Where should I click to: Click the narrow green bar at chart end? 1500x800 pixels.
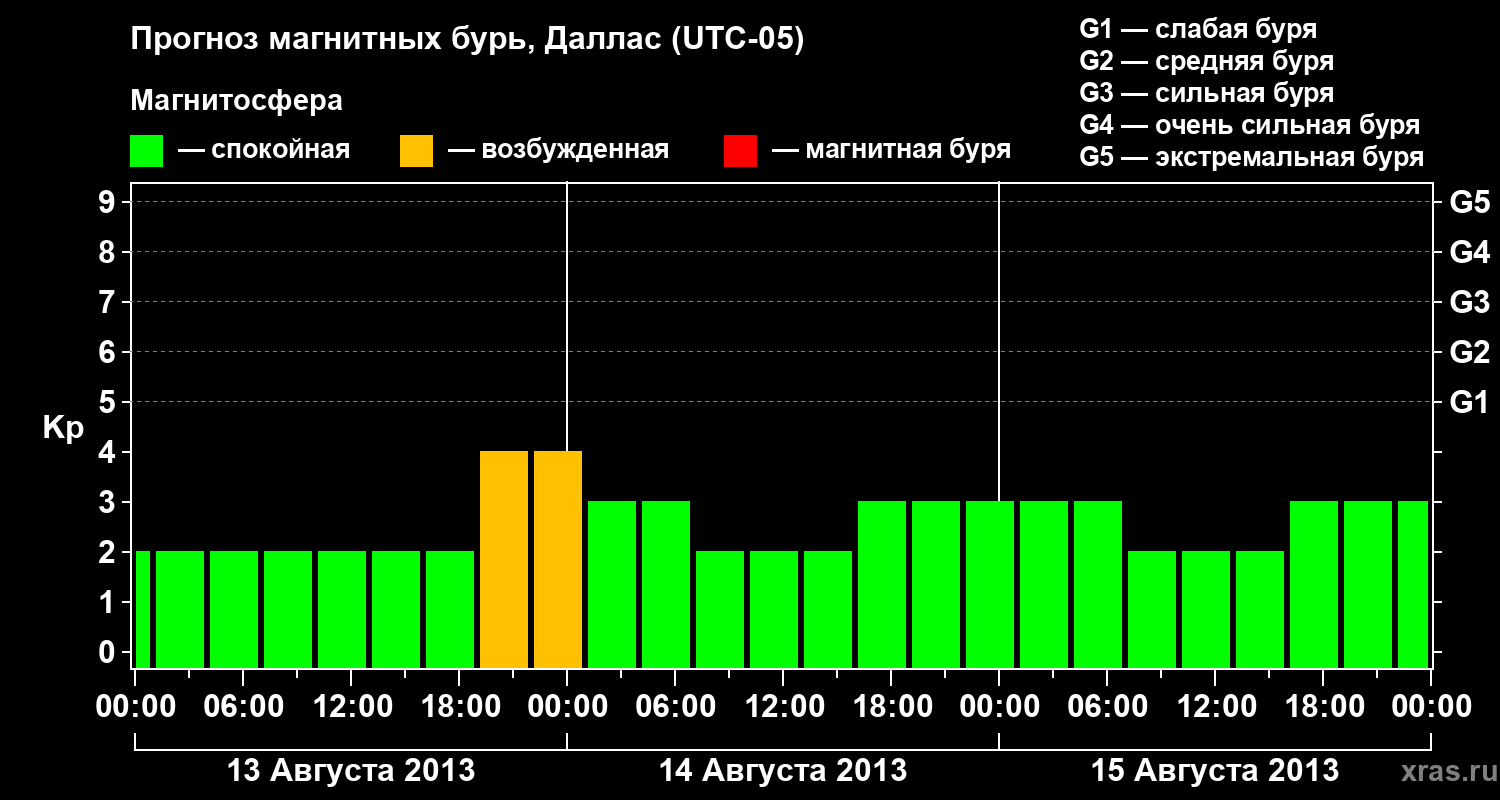point(1413,584)
